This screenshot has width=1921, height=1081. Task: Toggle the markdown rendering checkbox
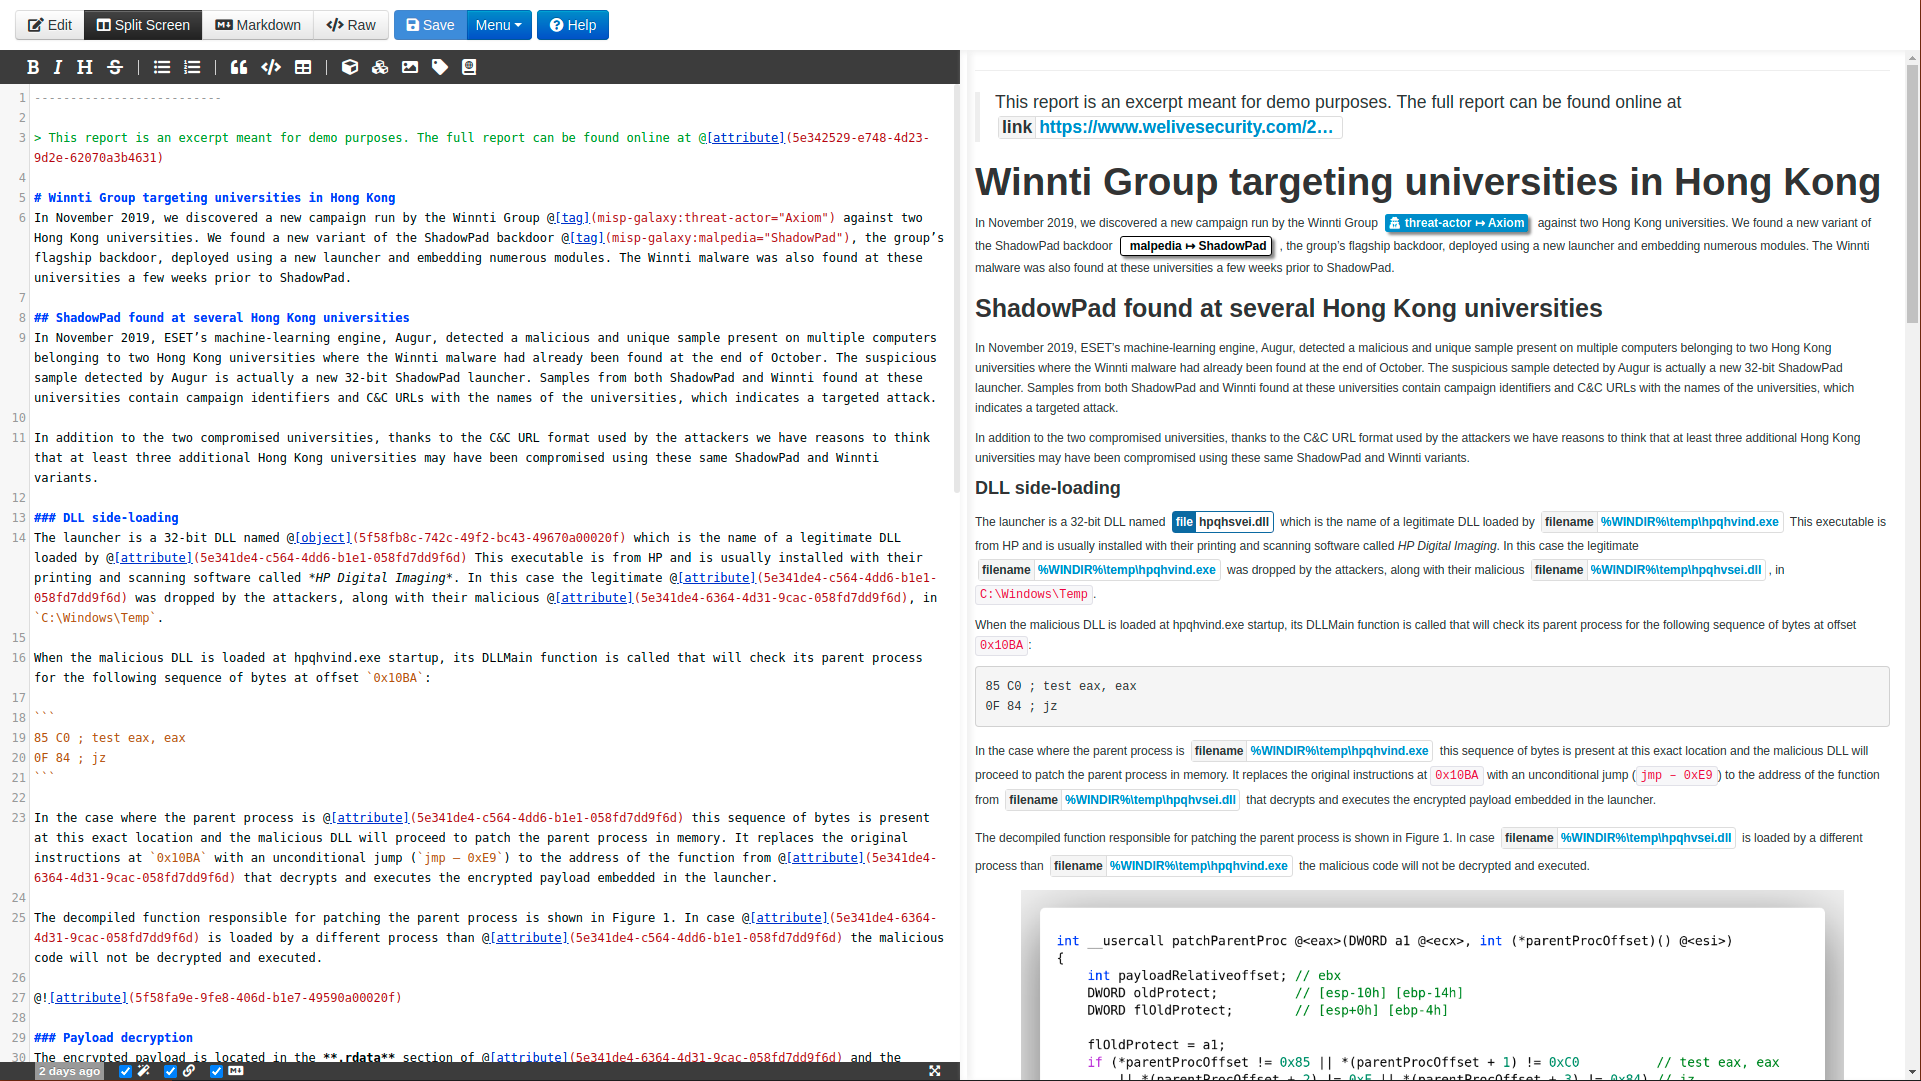217,1071
